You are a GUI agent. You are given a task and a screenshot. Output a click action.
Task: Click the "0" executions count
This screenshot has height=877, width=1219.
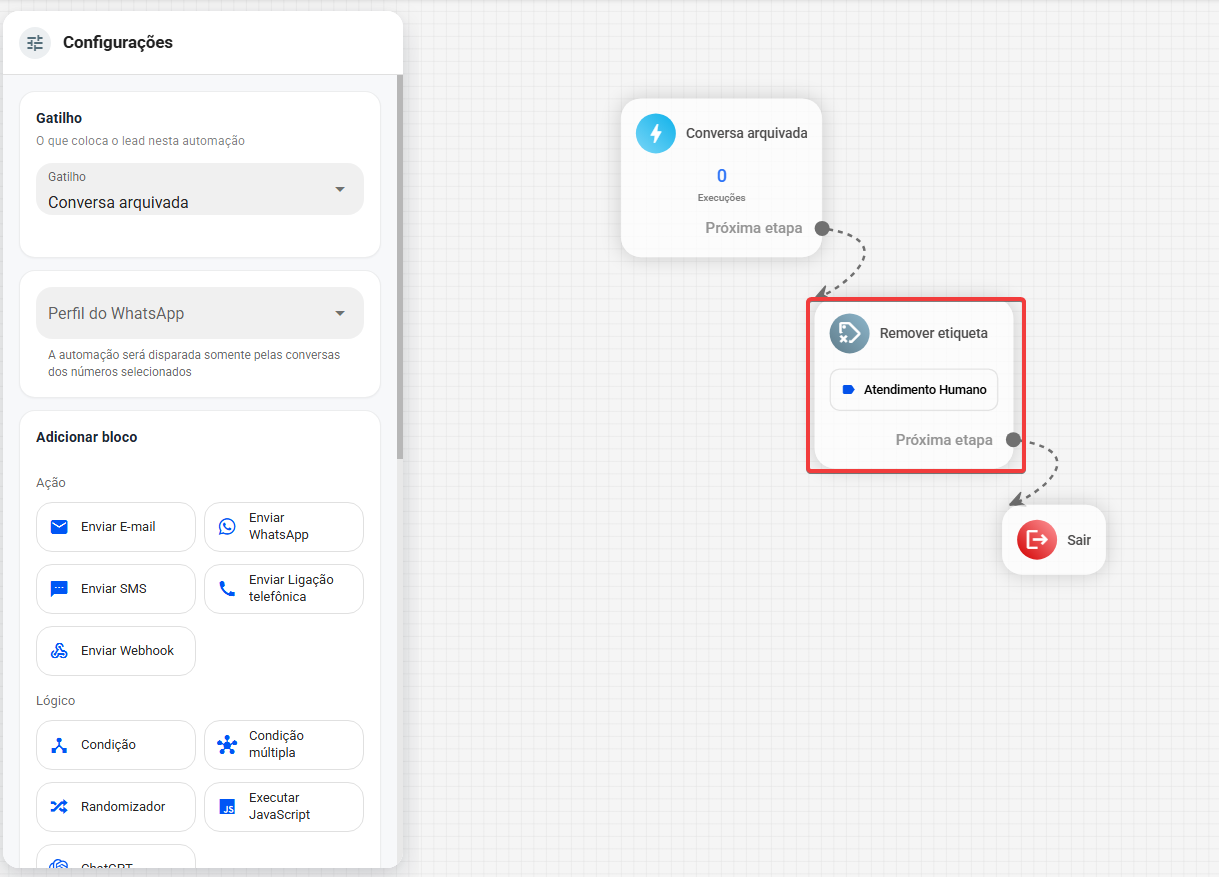pos(722,176)
